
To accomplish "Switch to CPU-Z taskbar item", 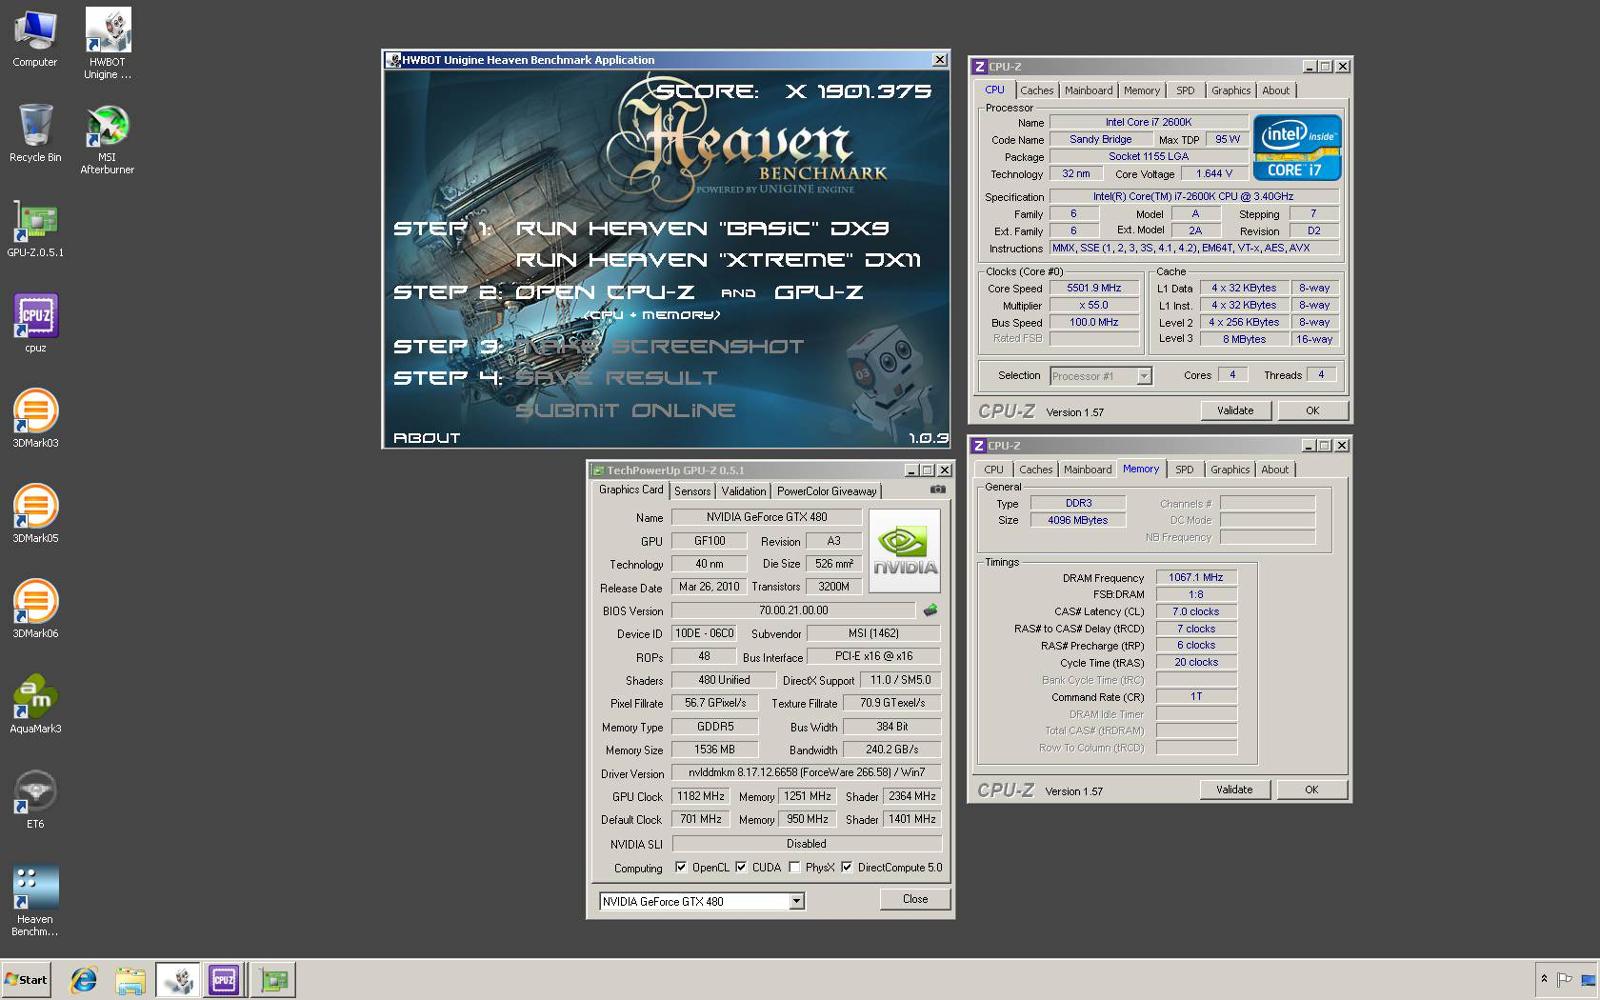I will point(224,981).
